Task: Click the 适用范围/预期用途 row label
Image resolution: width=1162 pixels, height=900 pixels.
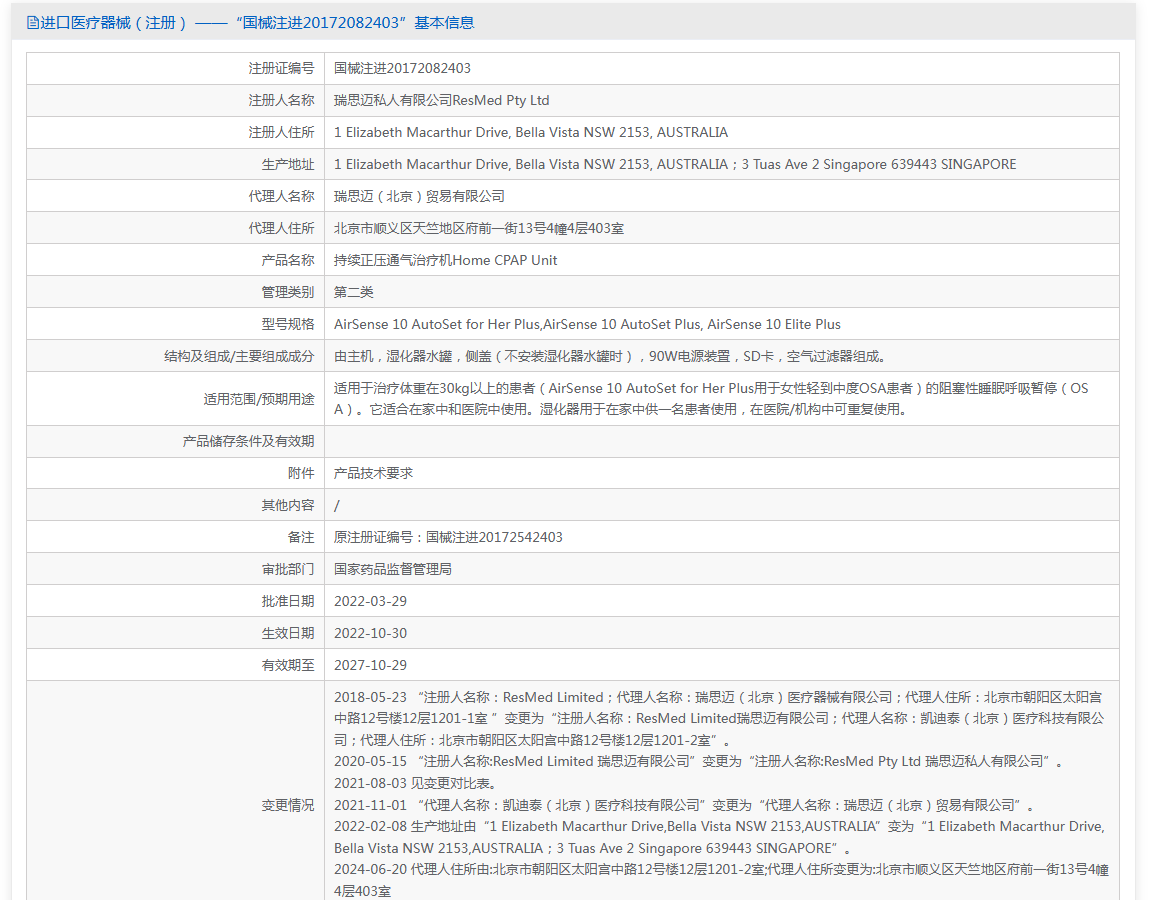Action: pyautogui.click(x=259, y=399)
